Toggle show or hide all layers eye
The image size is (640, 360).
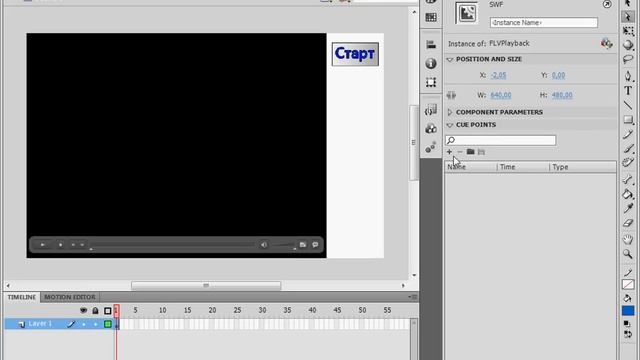click(x=84, y=311)
